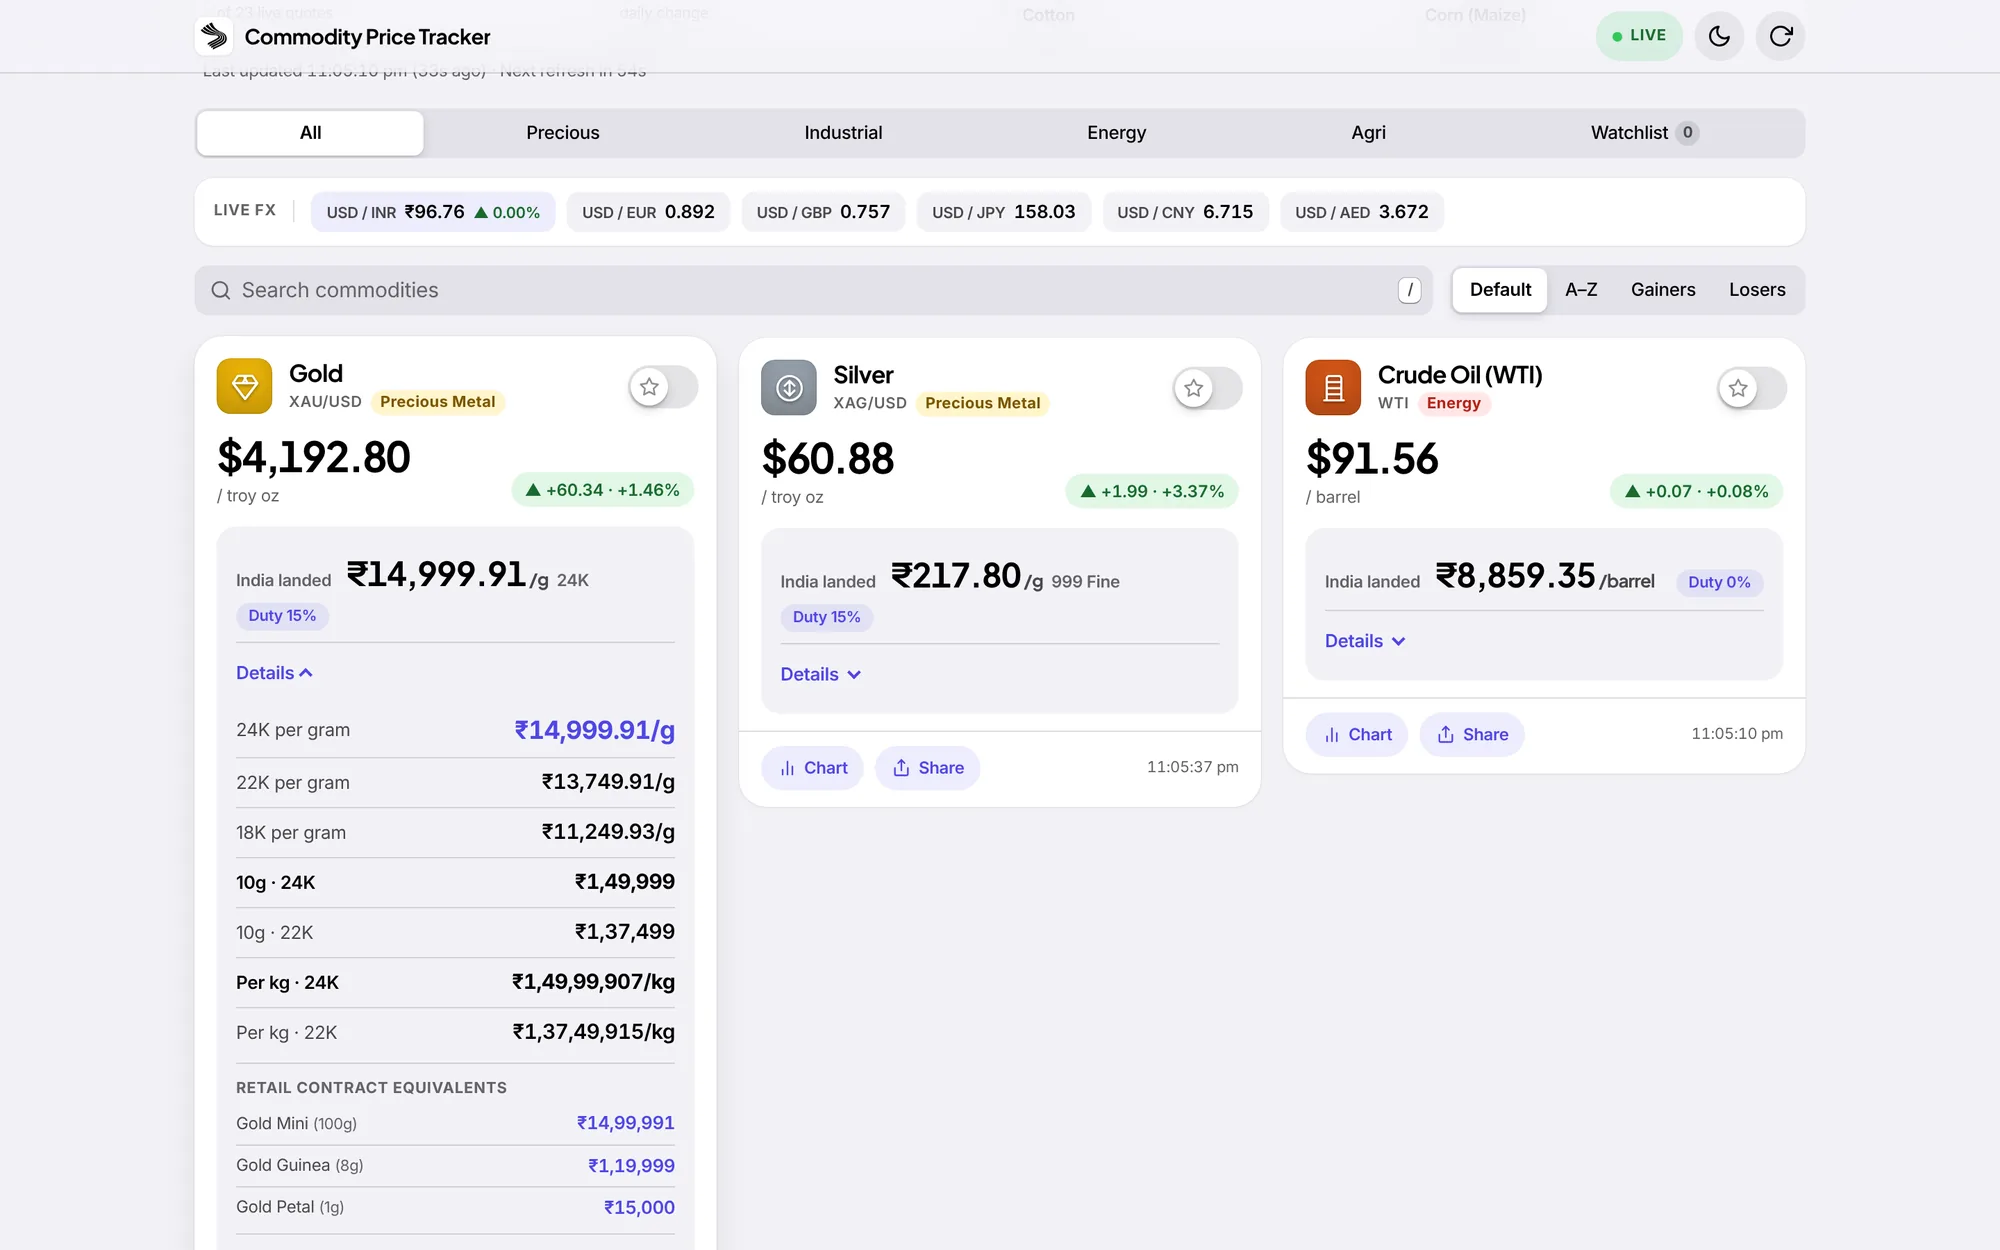The height and width of the screenshot is (1250, 2000).
Task: Click the USD / AED rate chip
Action: [x=1362, y=212]
